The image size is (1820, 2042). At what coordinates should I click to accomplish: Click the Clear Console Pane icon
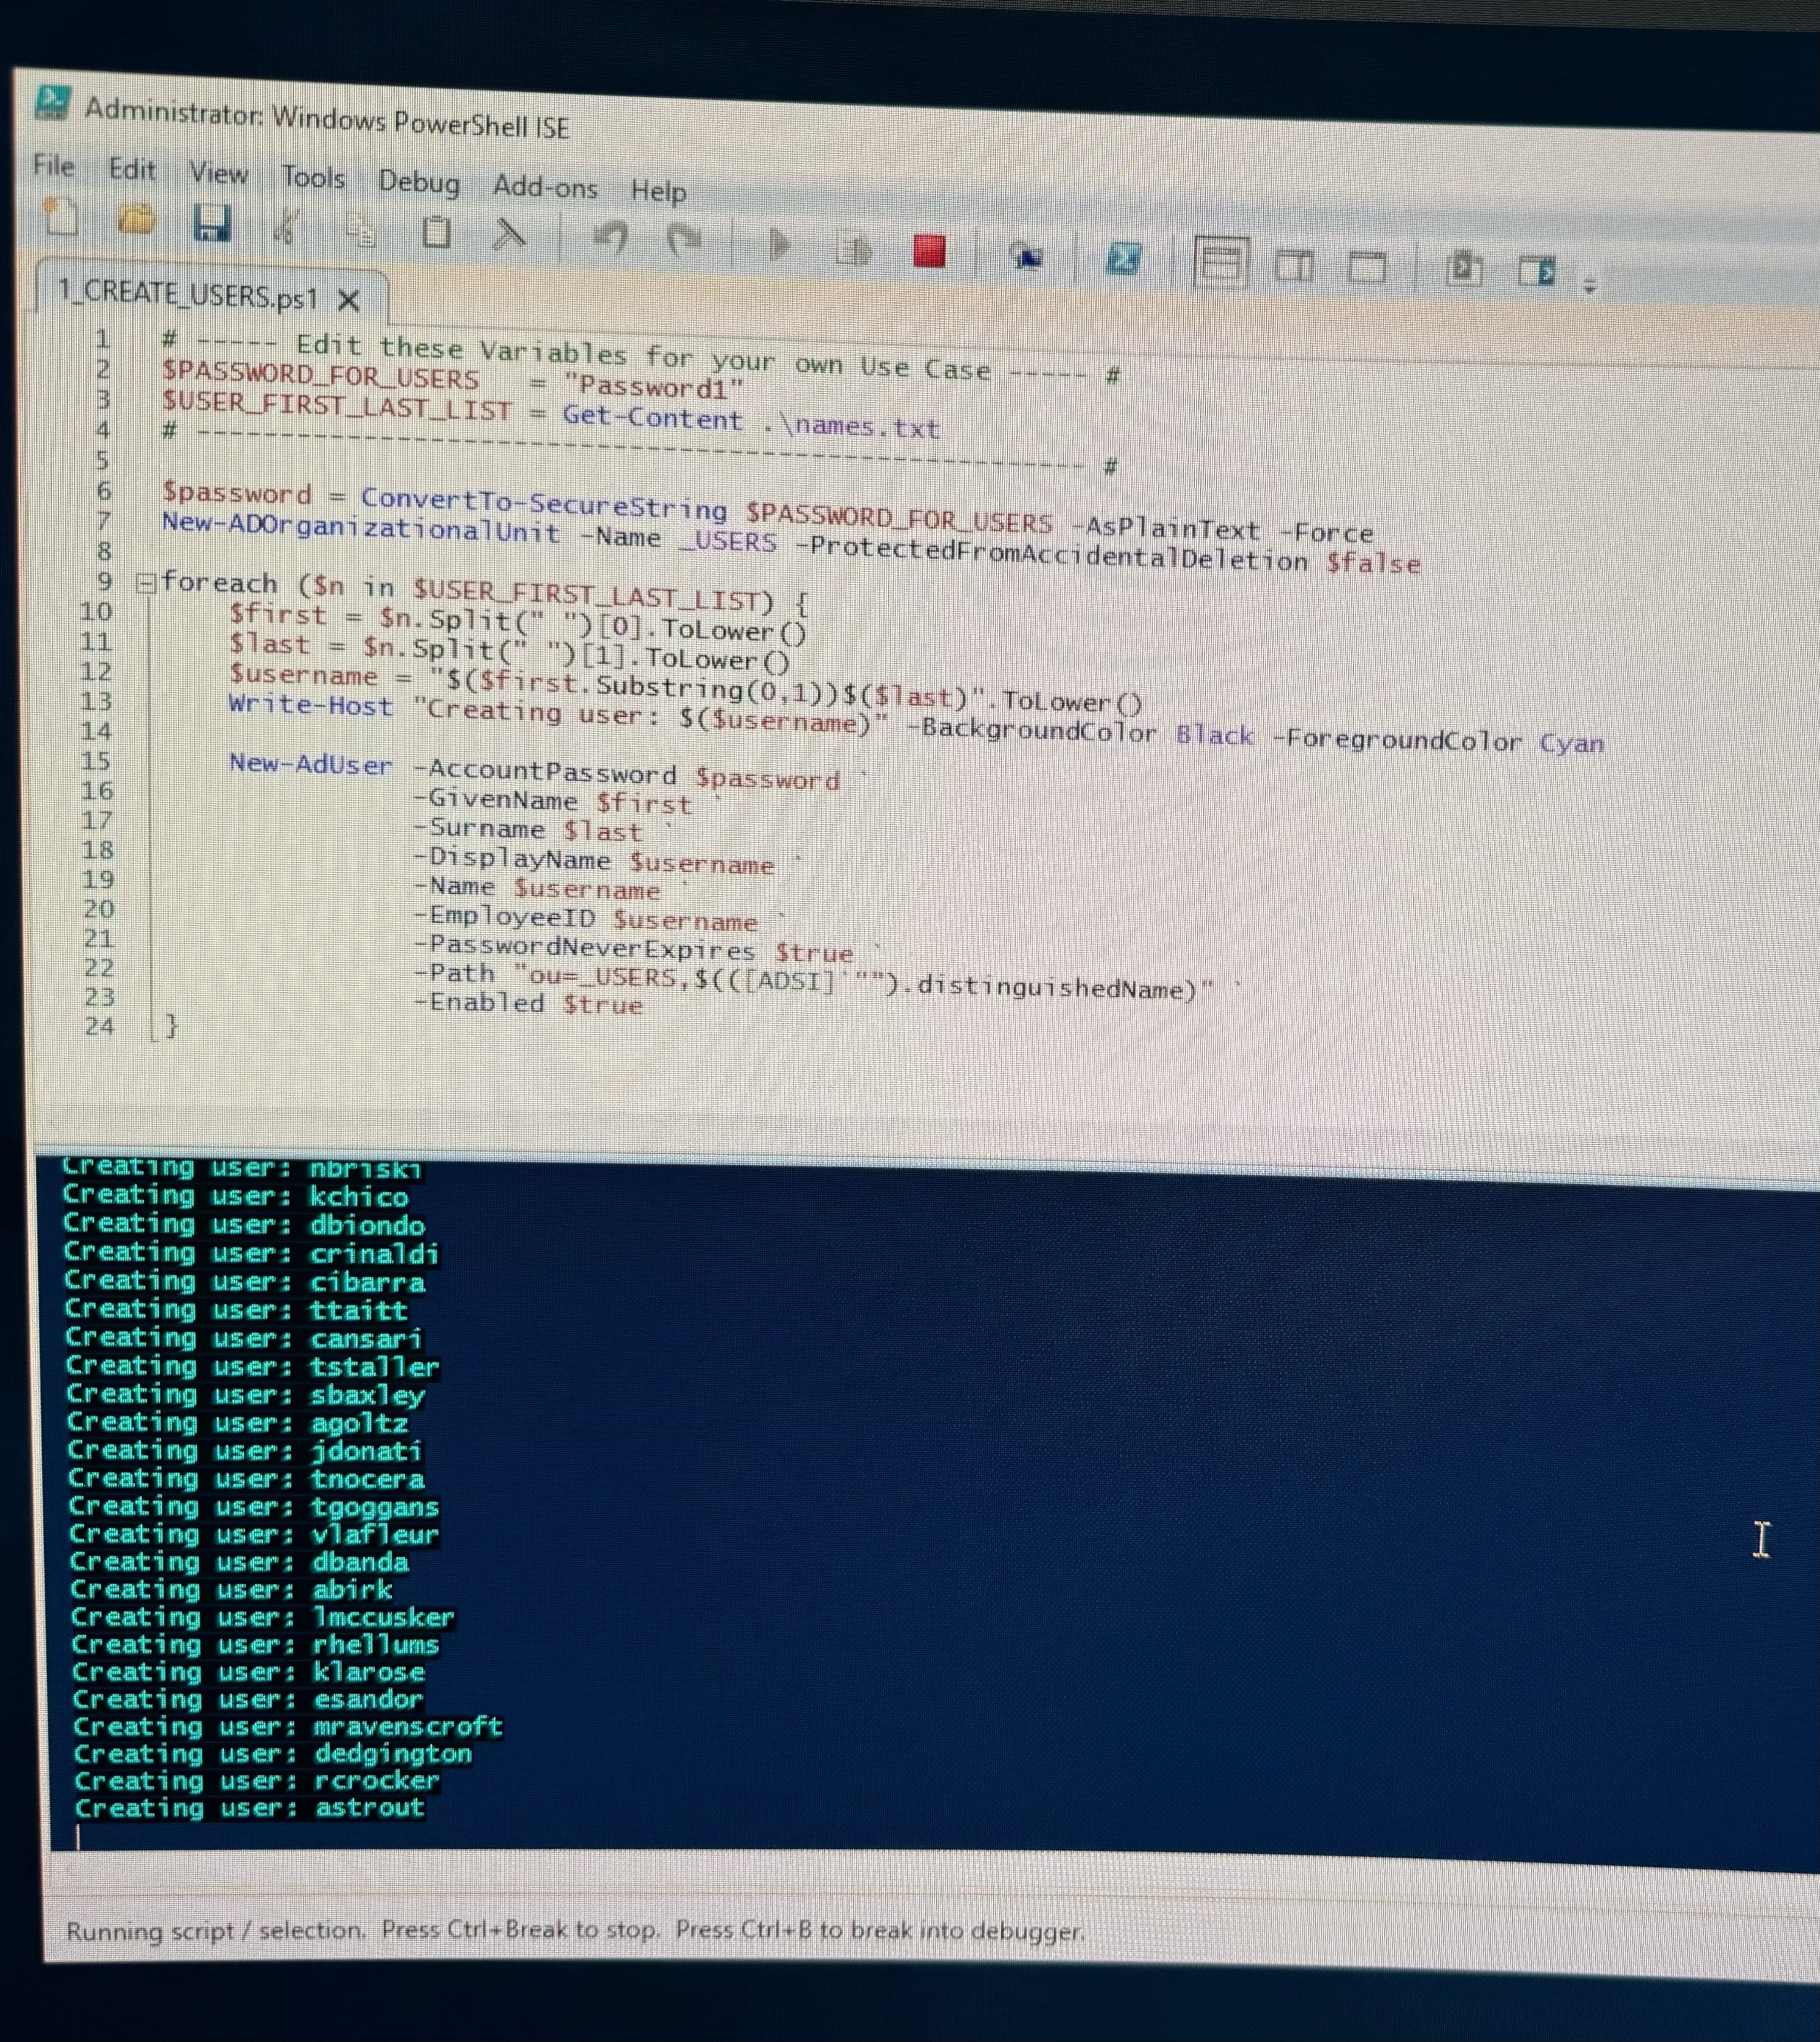click(x=509, y=235)
